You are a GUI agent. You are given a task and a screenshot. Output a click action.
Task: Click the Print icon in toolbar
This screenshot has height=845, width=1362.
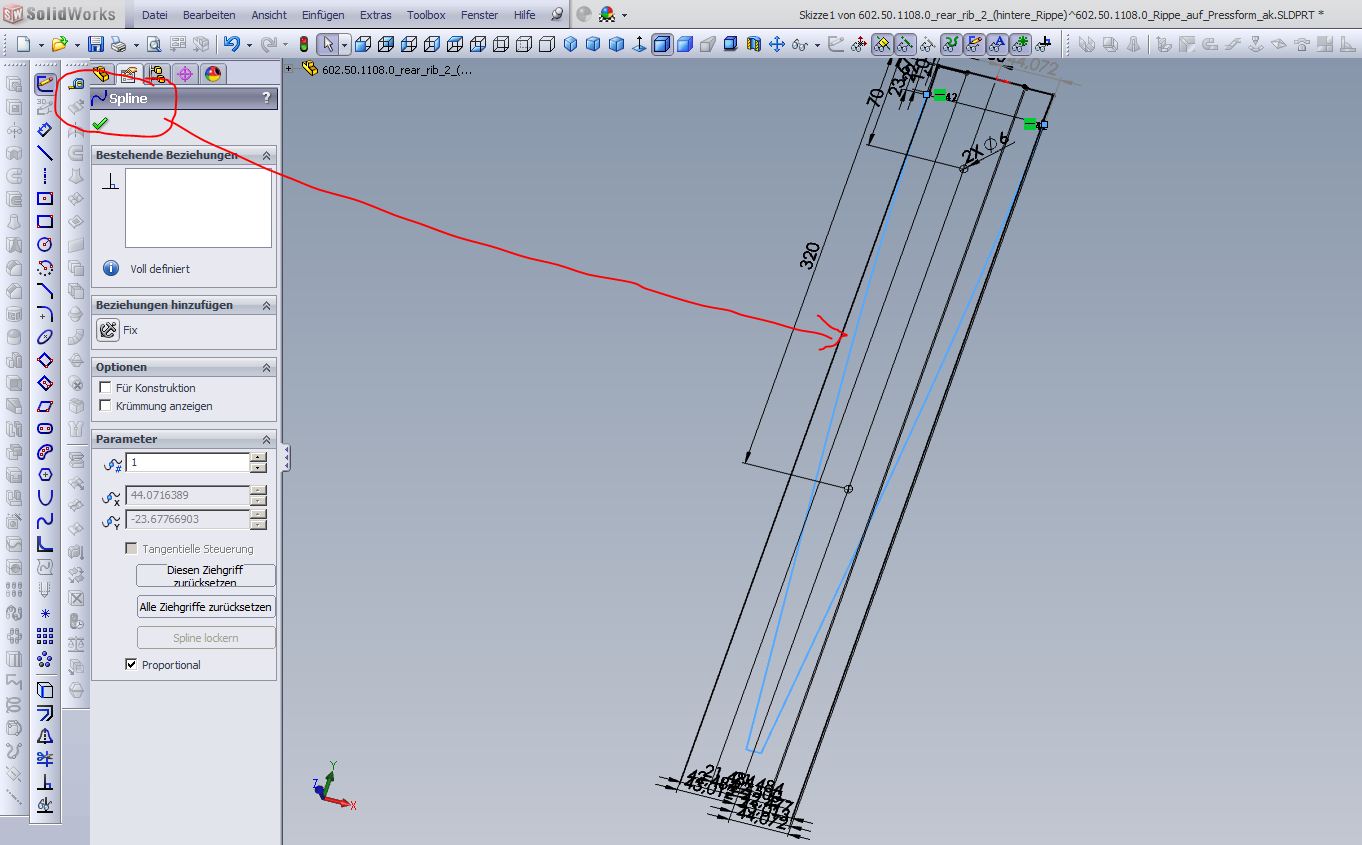[x=119, y=45]
